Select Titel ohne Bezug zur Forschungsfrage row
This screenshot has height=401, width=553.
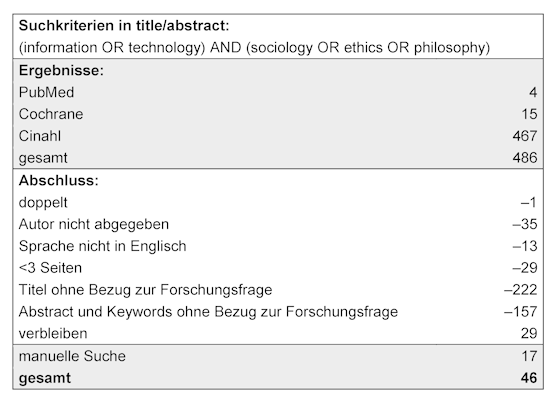tap(278, 290)
